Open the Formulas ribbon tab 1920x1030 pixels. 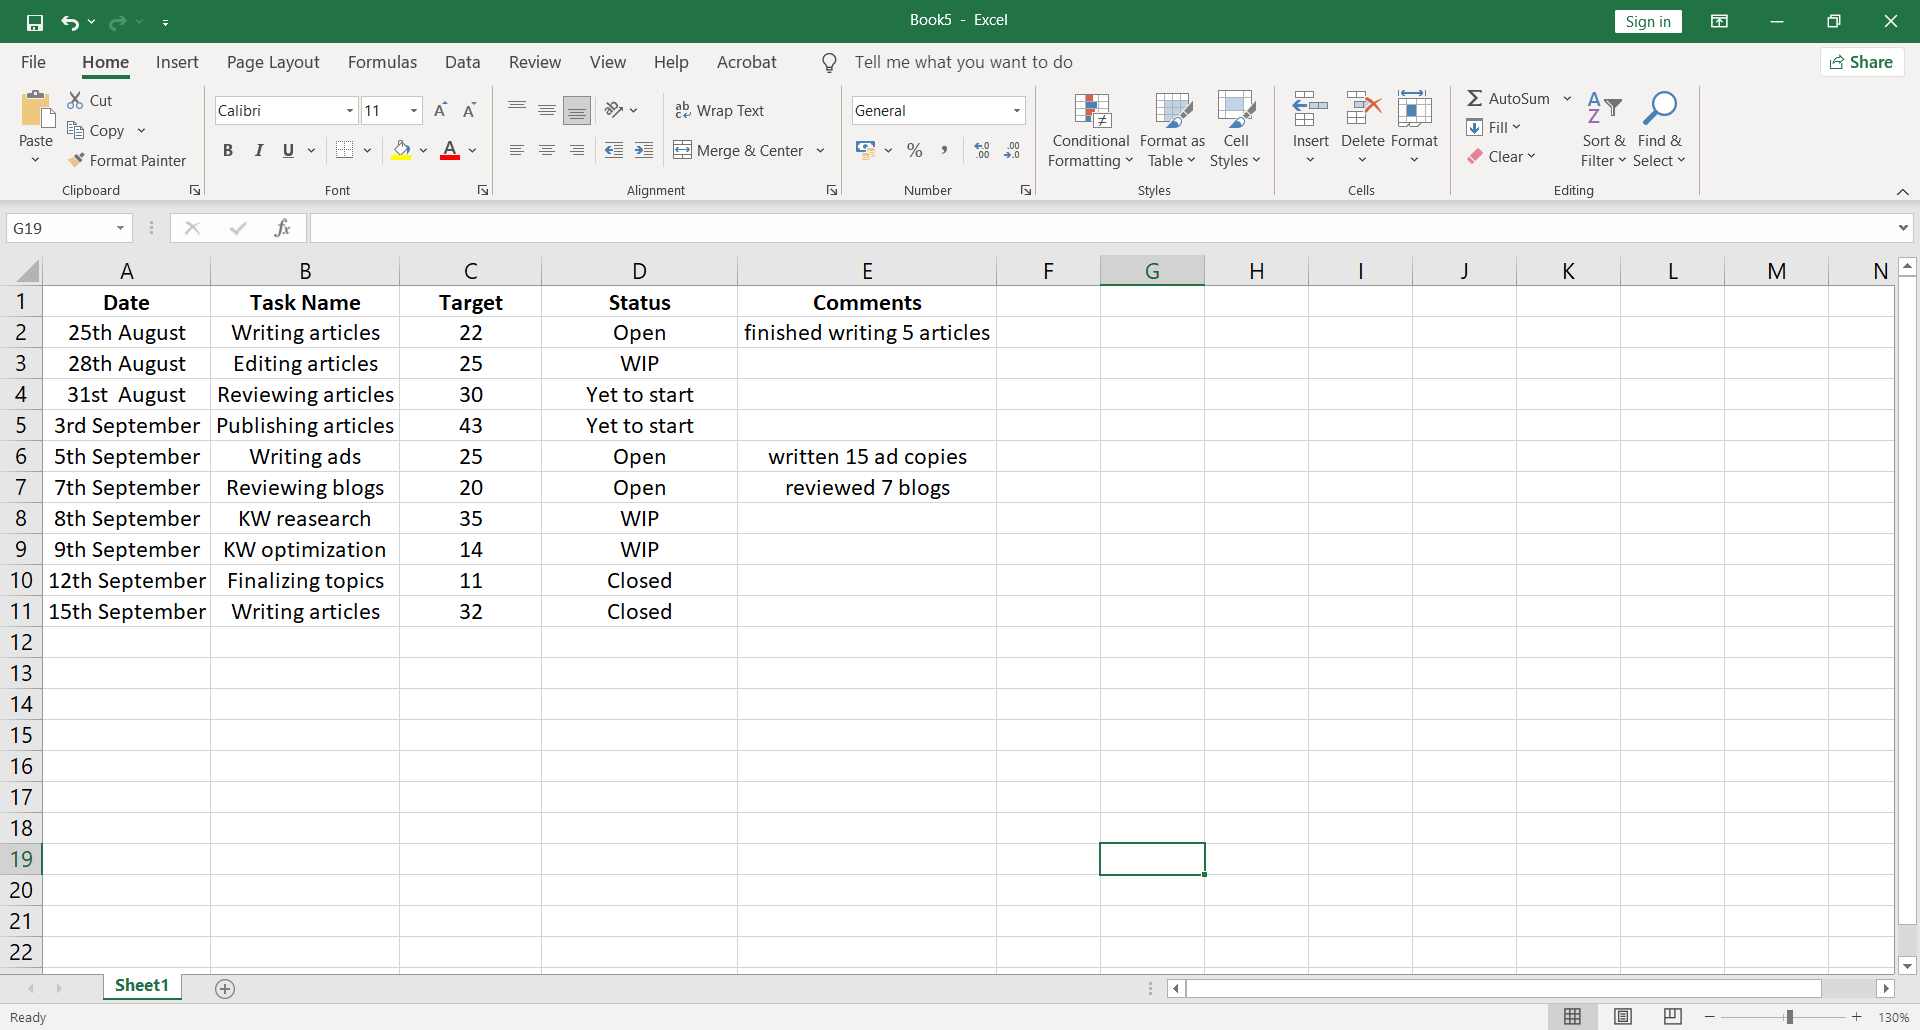point(382,62)
